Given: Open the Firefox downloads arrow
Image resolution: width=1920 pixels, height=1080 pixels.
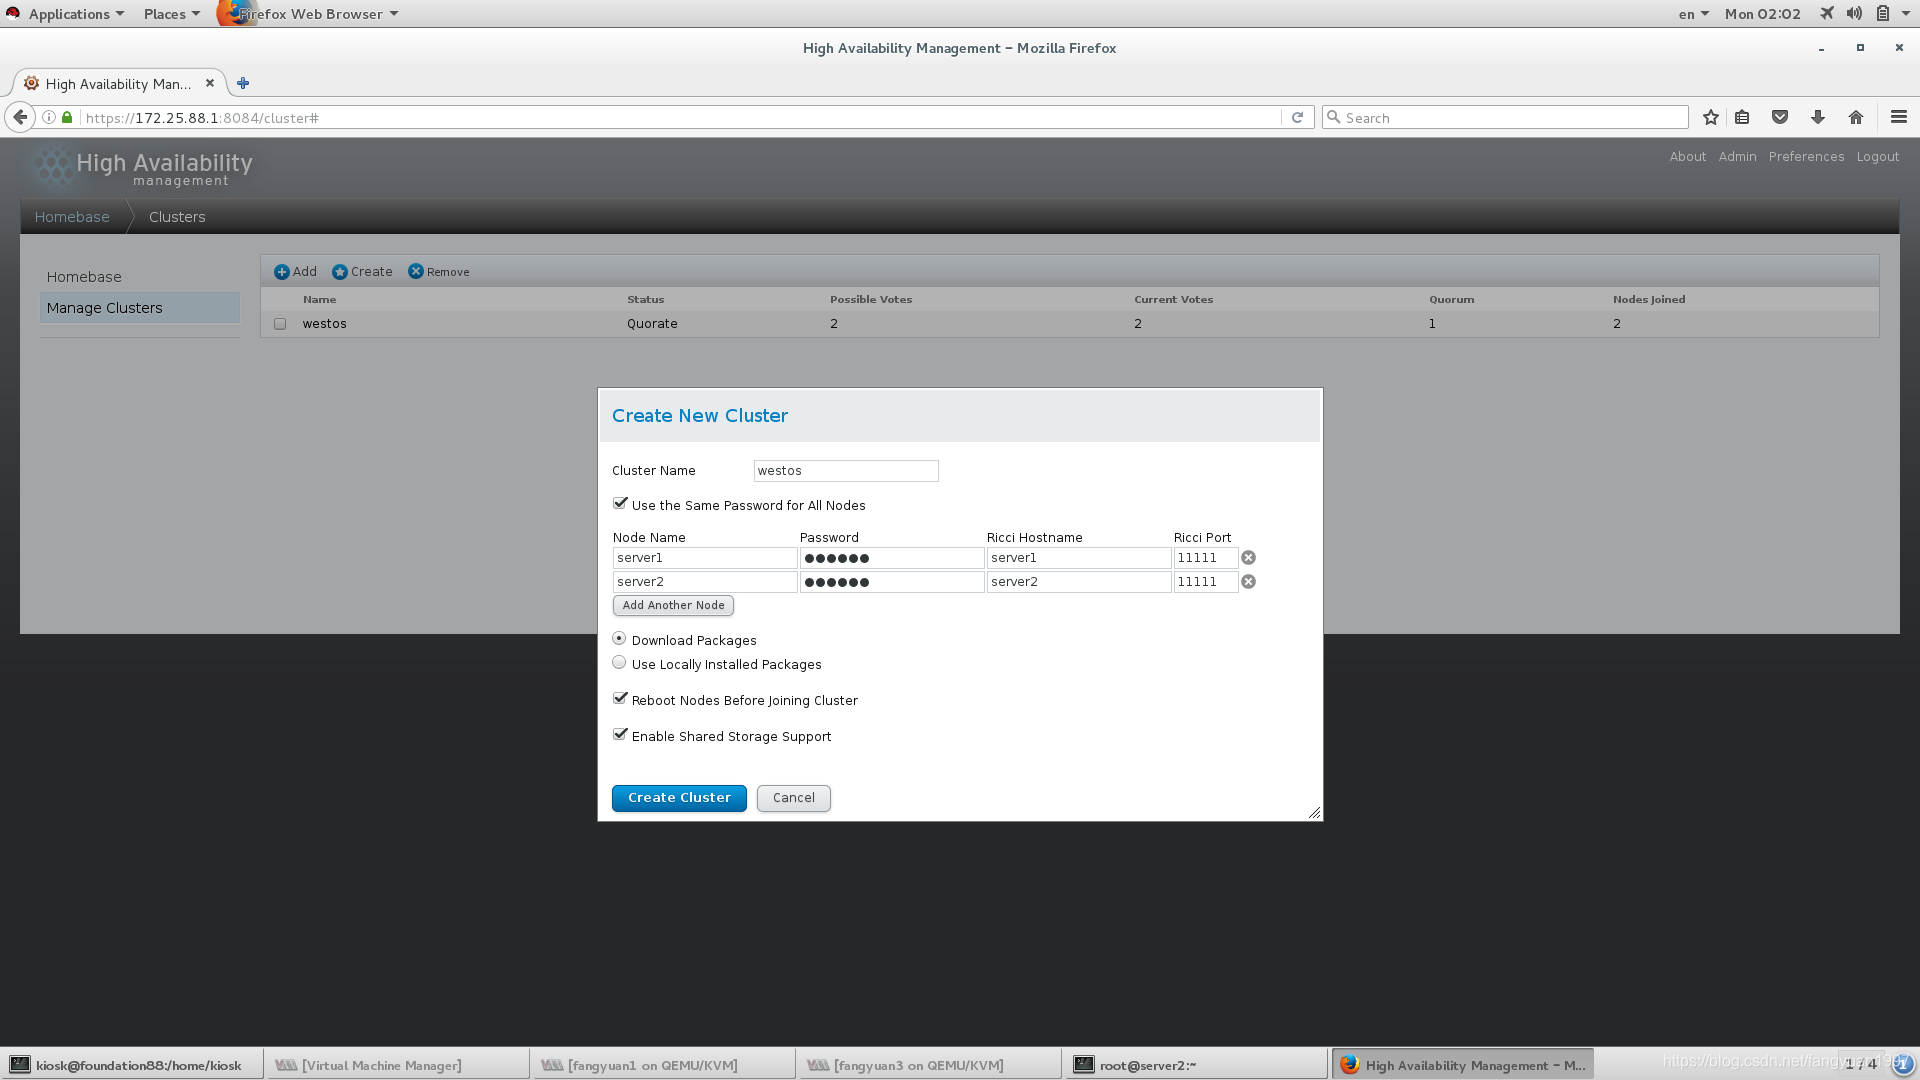Looking at the screenshot, I should (x=1818, y=118).
